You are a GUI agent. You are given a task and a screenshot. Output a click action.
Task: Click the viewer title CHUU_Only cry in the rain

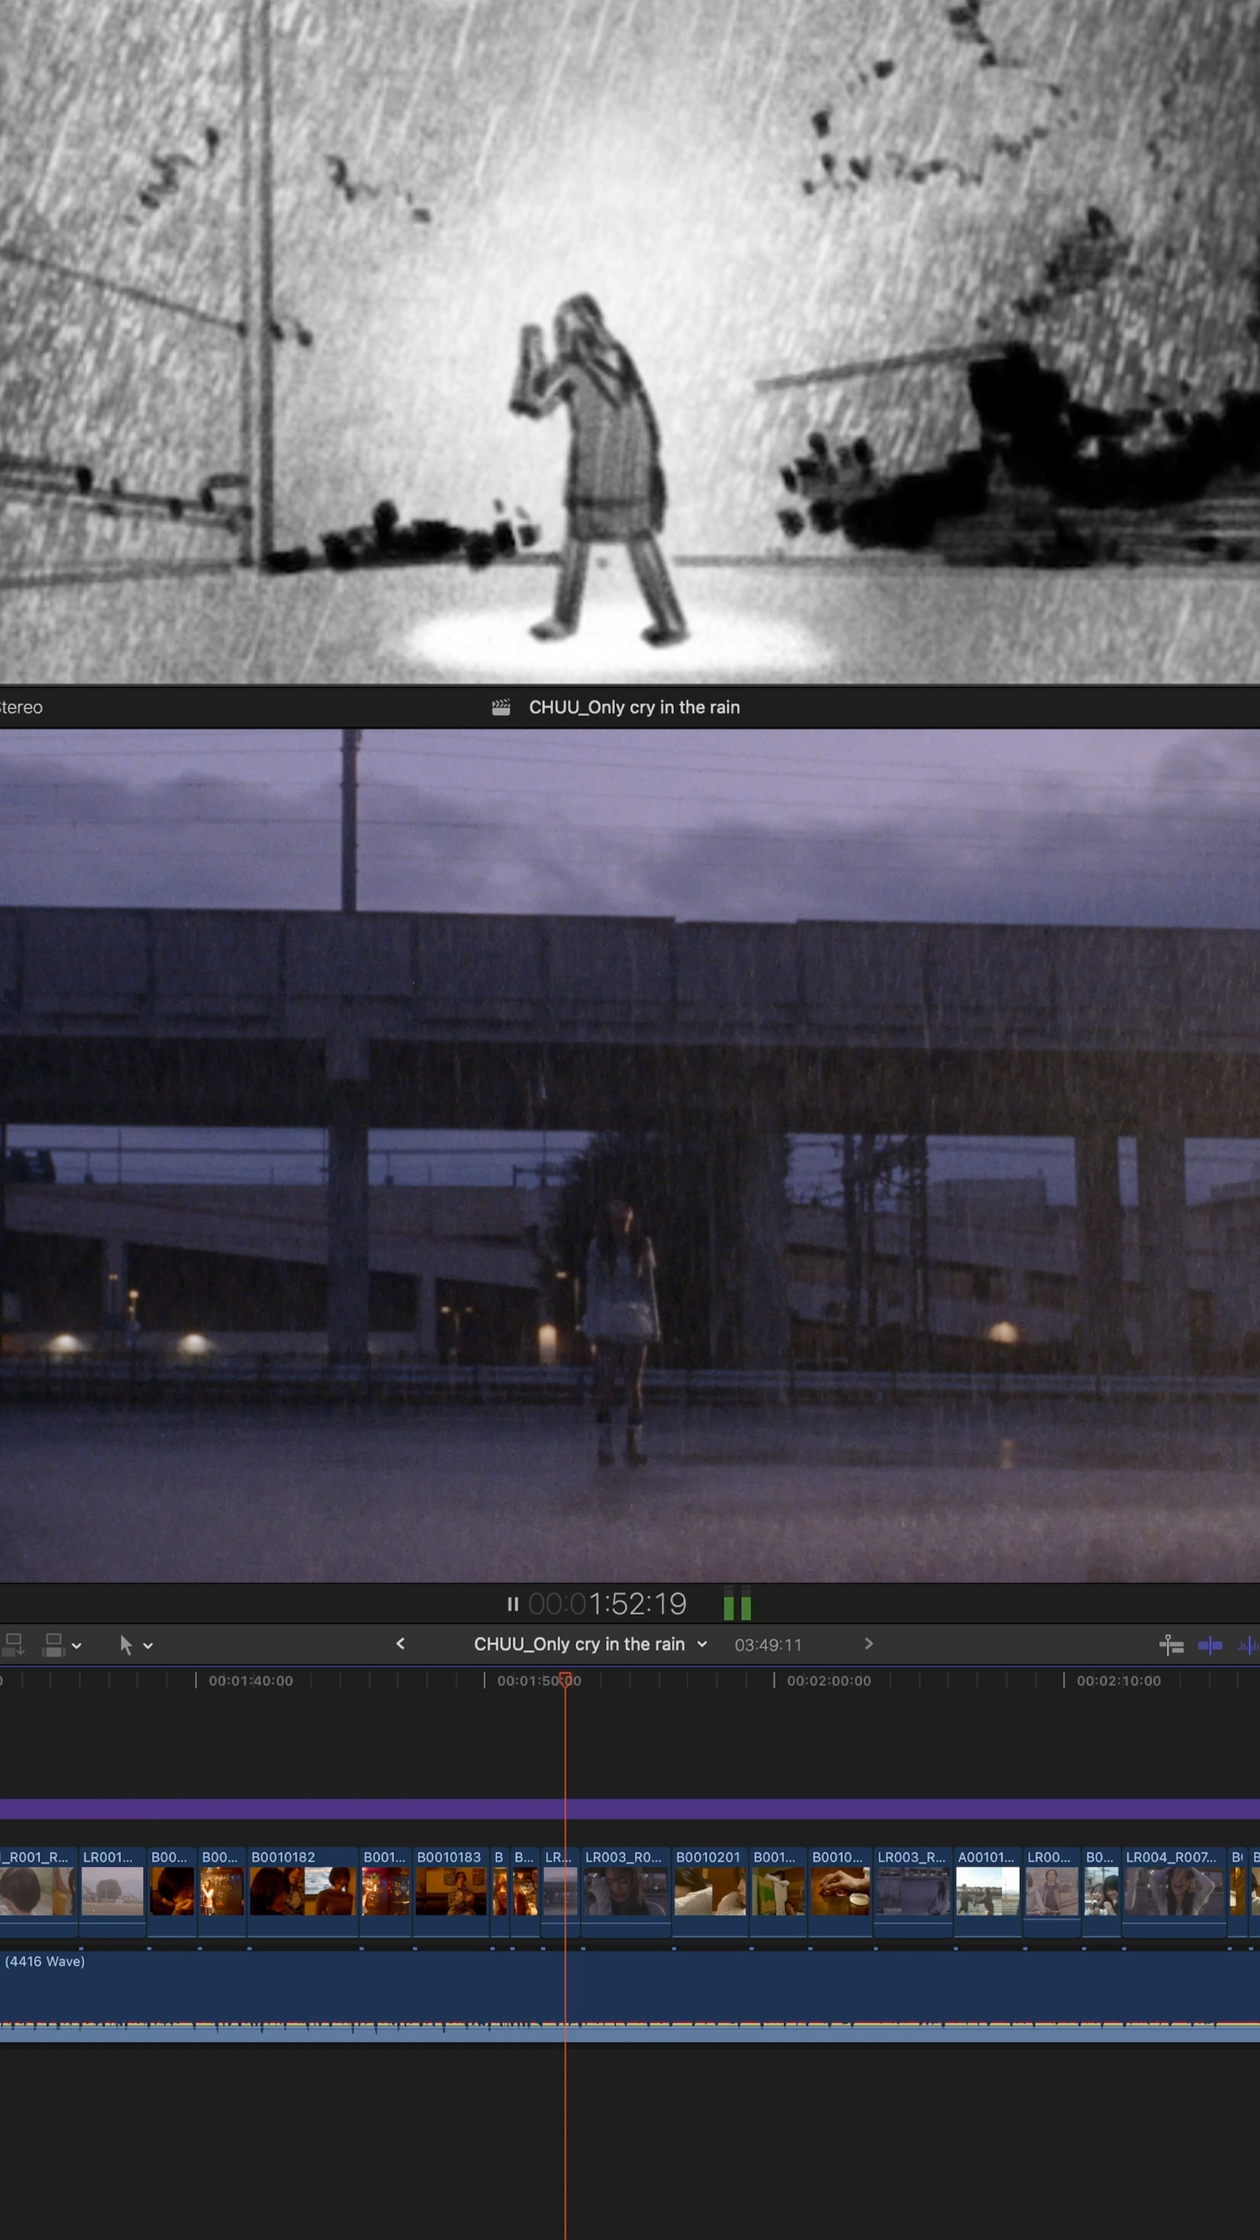click(634, 707)
